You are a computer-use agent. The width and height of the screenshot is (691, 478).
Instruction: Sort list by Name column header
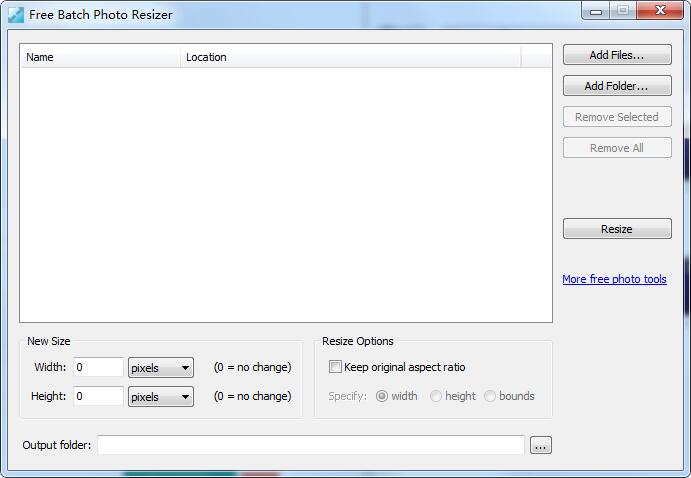[100, 57]
